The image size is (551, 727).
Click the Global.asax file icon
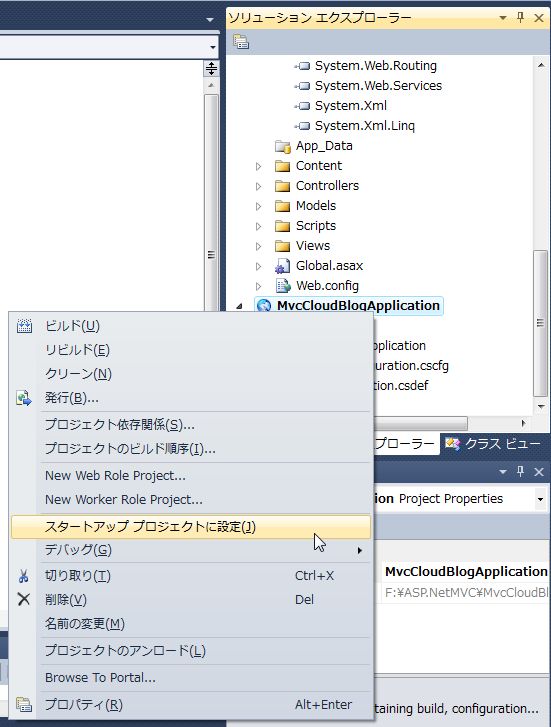(x=282, y=266)
